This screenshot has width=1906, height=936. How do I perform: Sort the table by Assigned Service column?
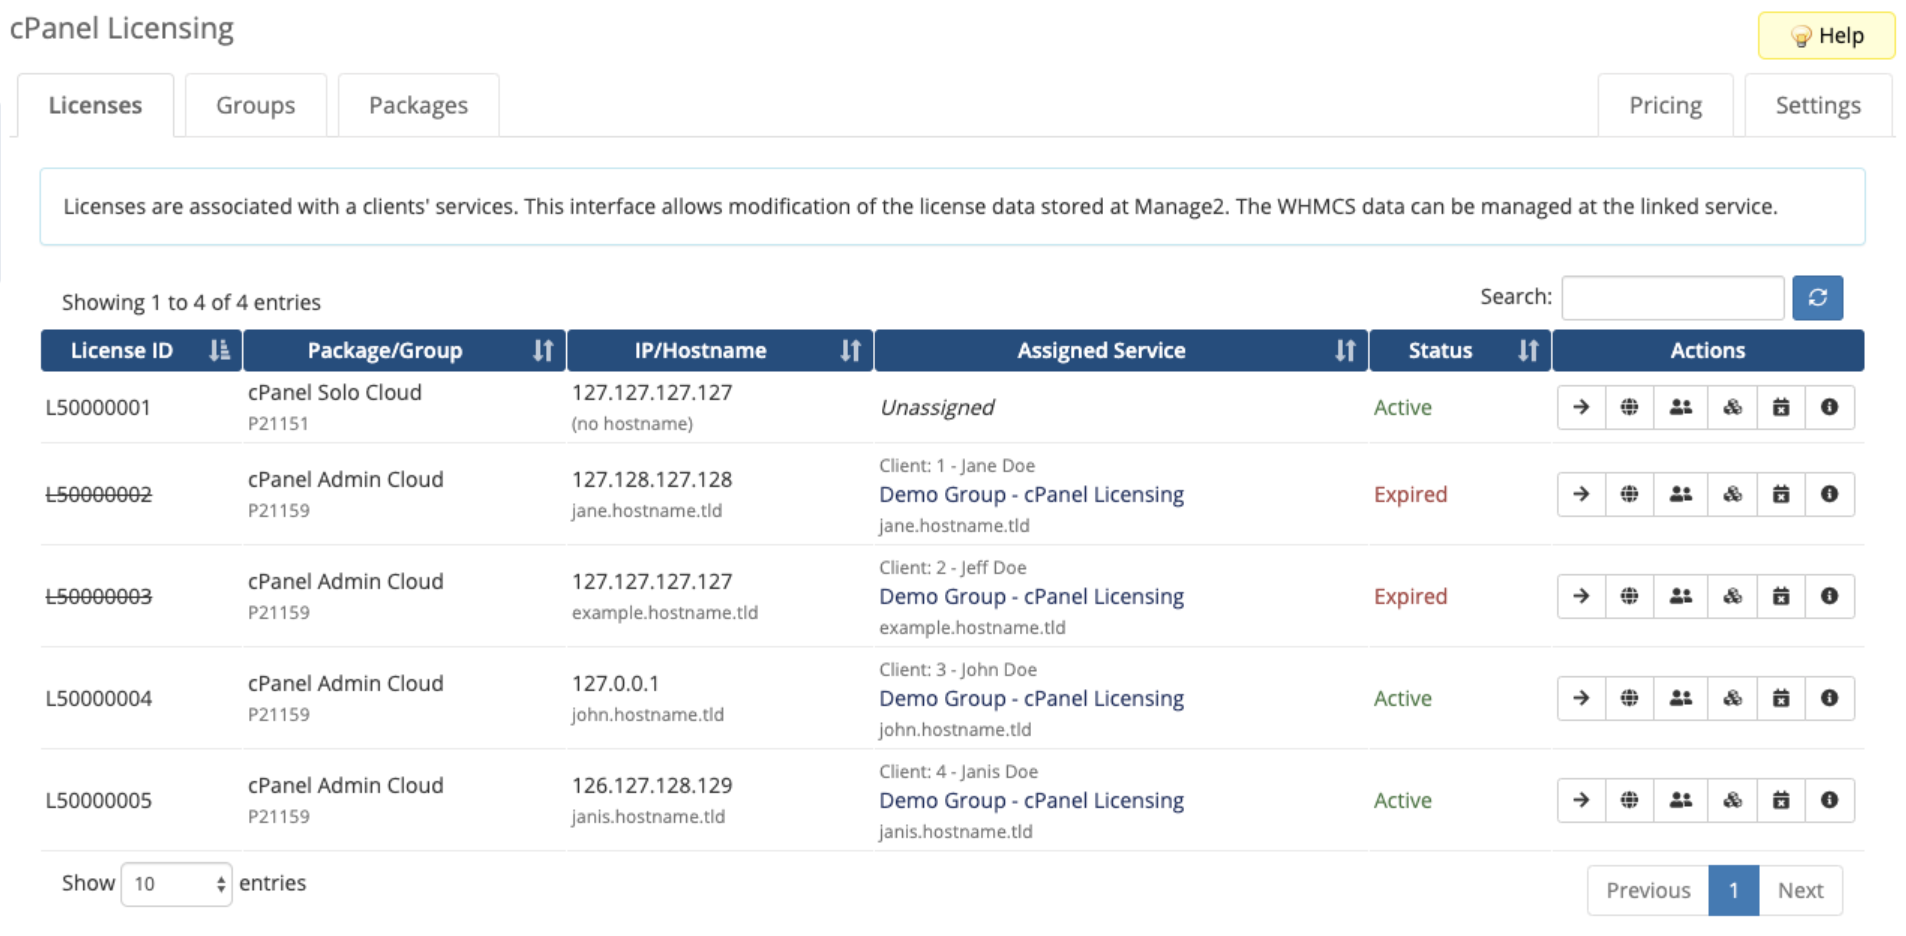(x=1121, y=351)
